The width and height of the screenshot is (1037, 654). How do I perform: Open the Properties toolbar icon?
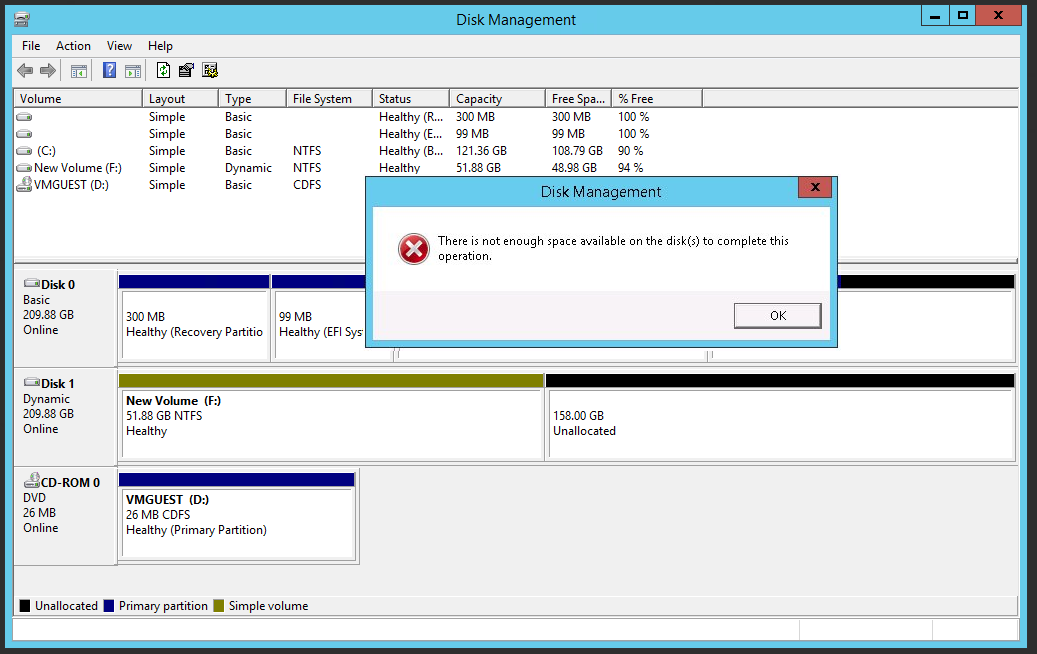(187, 70)
